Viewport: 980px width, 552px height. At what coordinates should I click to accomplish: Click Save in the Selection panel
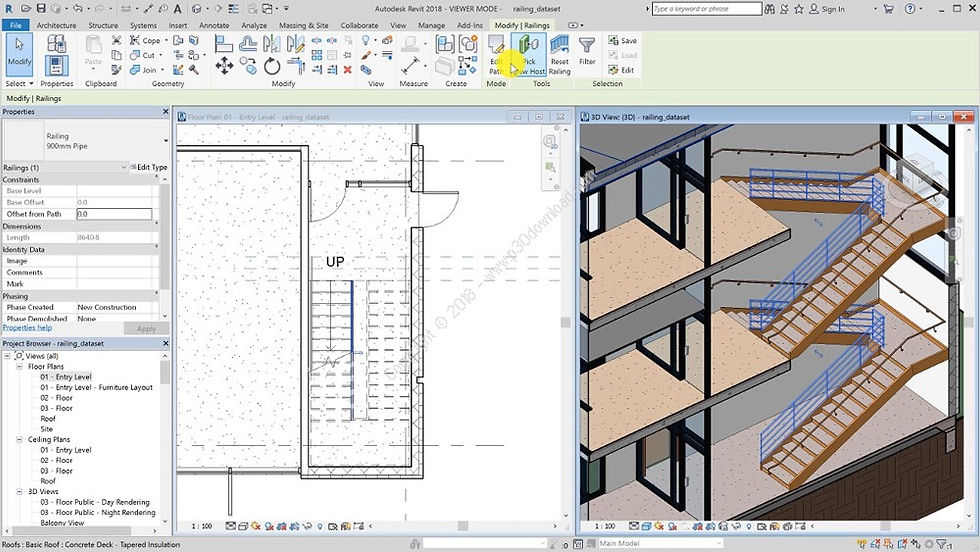(622, 41)
